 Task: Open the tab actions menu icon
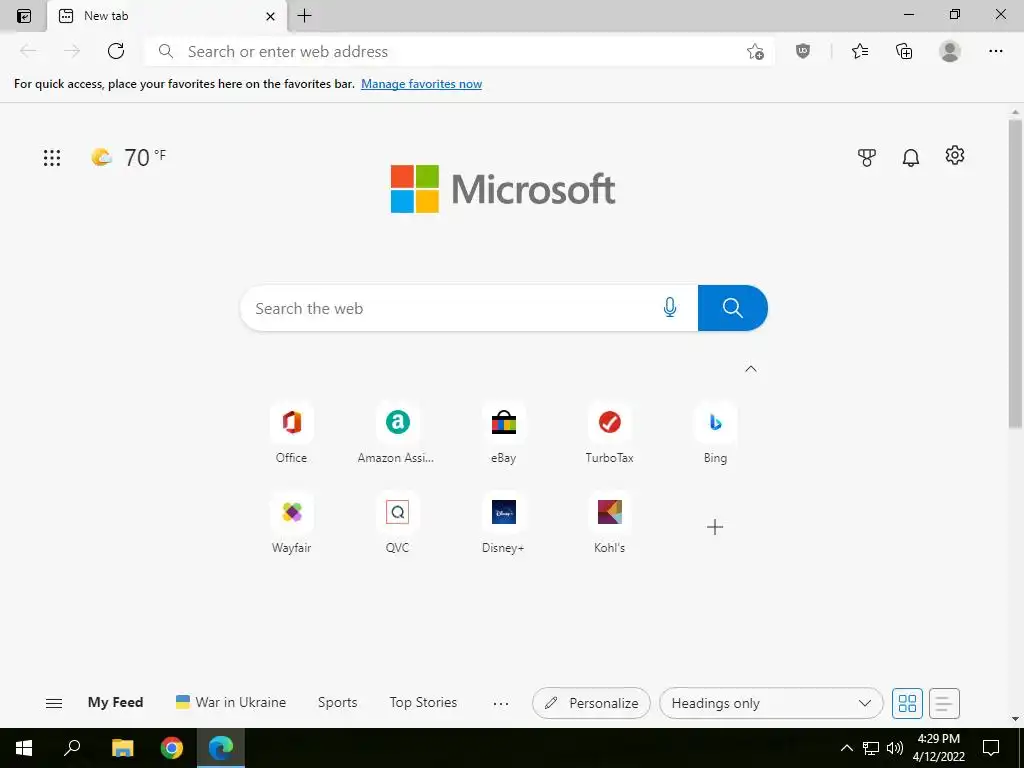(x=24, y=16)
